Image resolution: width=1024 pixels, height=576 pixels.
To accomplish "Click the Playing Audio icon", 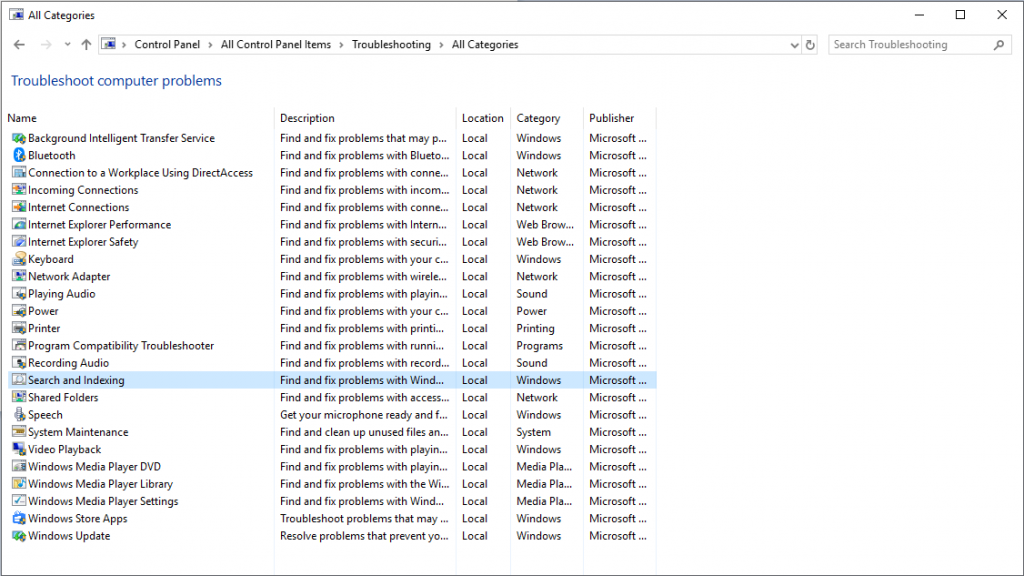I will pos(19,294).
